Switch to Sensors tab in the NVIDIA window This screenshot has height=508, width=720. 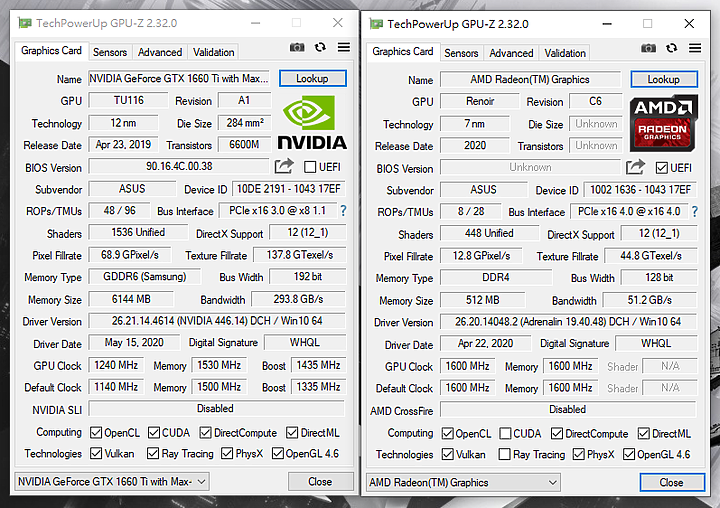110,52
